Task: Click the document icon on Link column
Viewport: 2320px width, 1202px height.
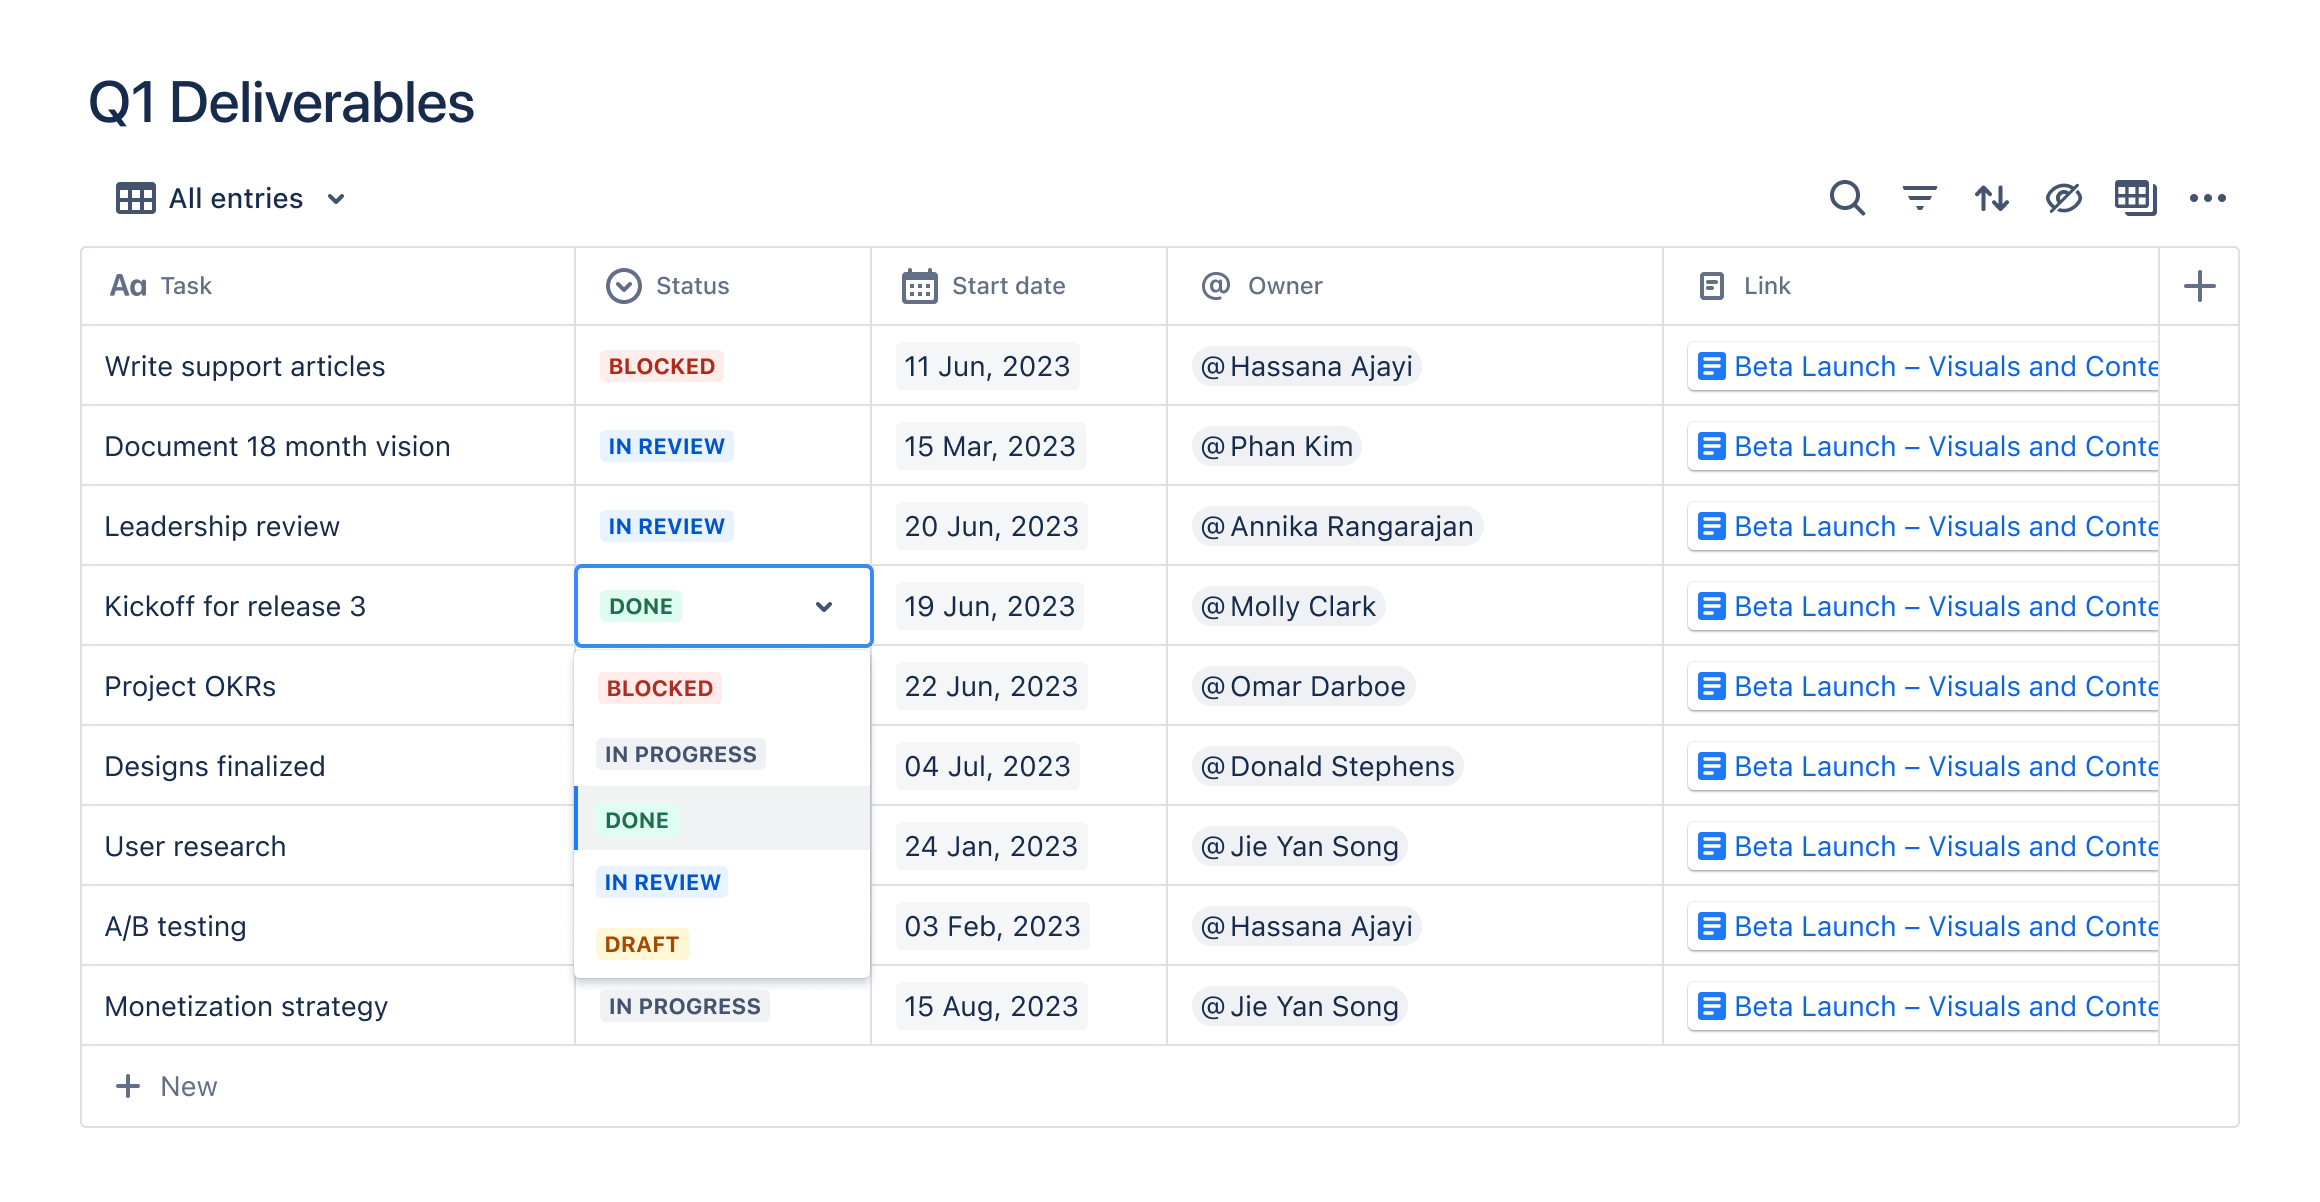Action: pyautogui.click(x=1709, y=286)
